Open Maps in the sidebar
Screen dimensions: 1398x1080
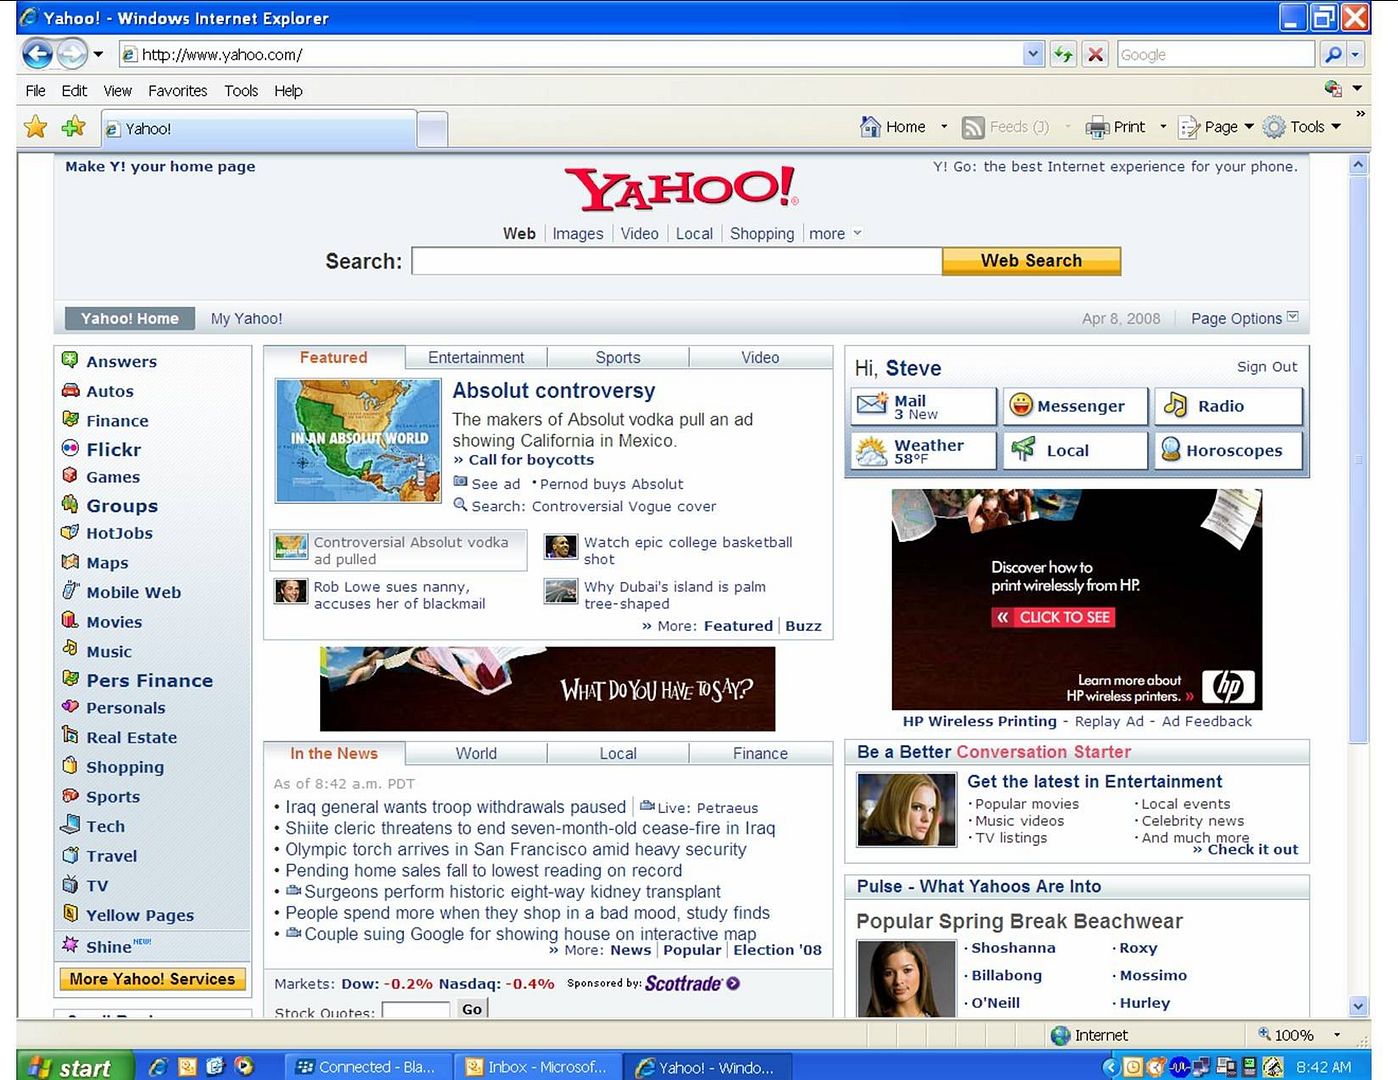coord(106,563)
